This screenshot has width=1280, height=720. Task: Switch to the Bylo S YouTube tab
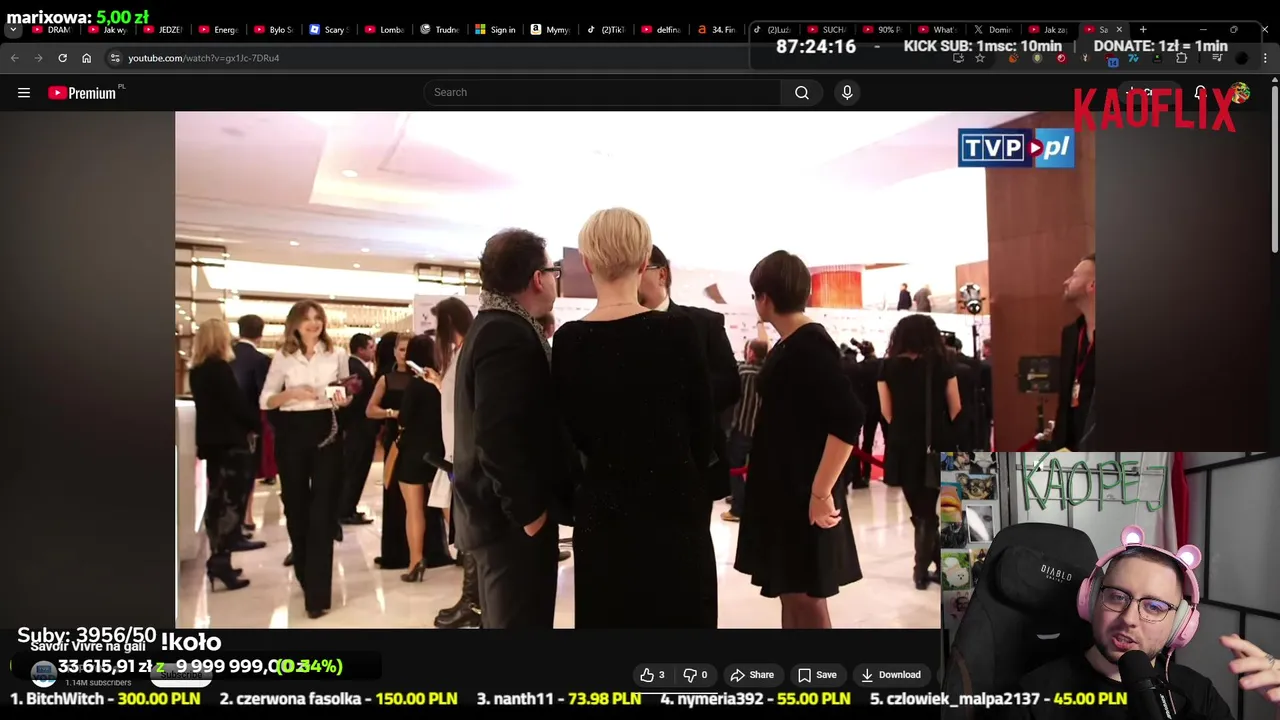(x=273, y=30)
